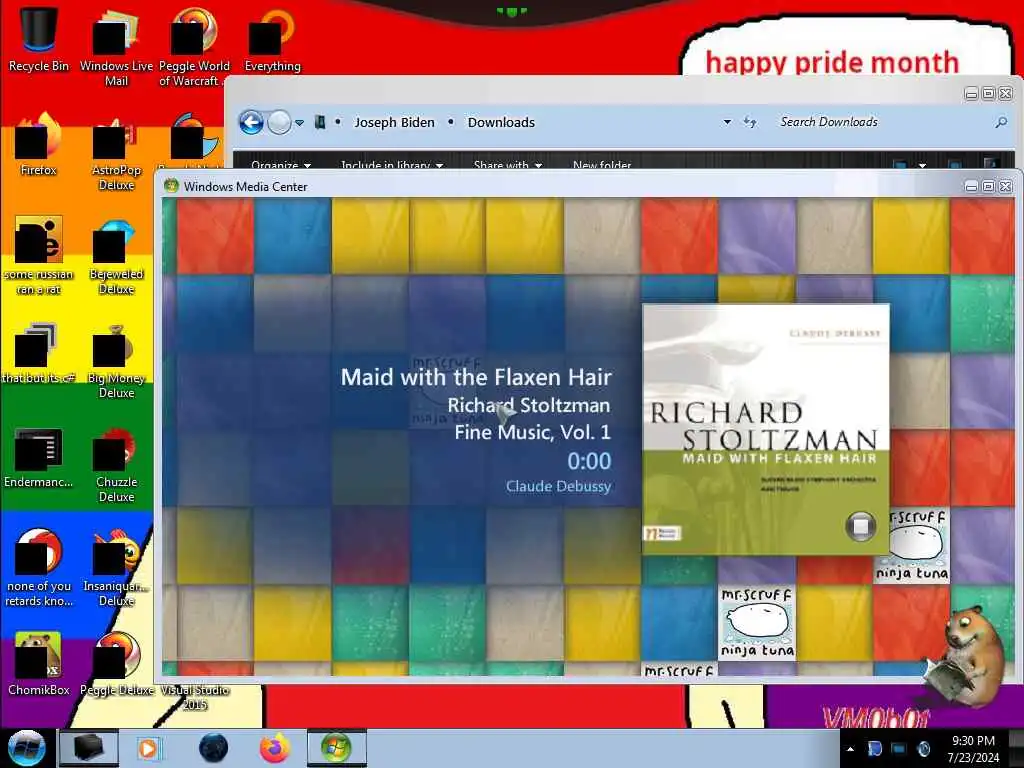Open Chuzzle Deluxe desktop shortcut
The height and width of the screenshot is (768, 1024).
(x=116, y=464)
